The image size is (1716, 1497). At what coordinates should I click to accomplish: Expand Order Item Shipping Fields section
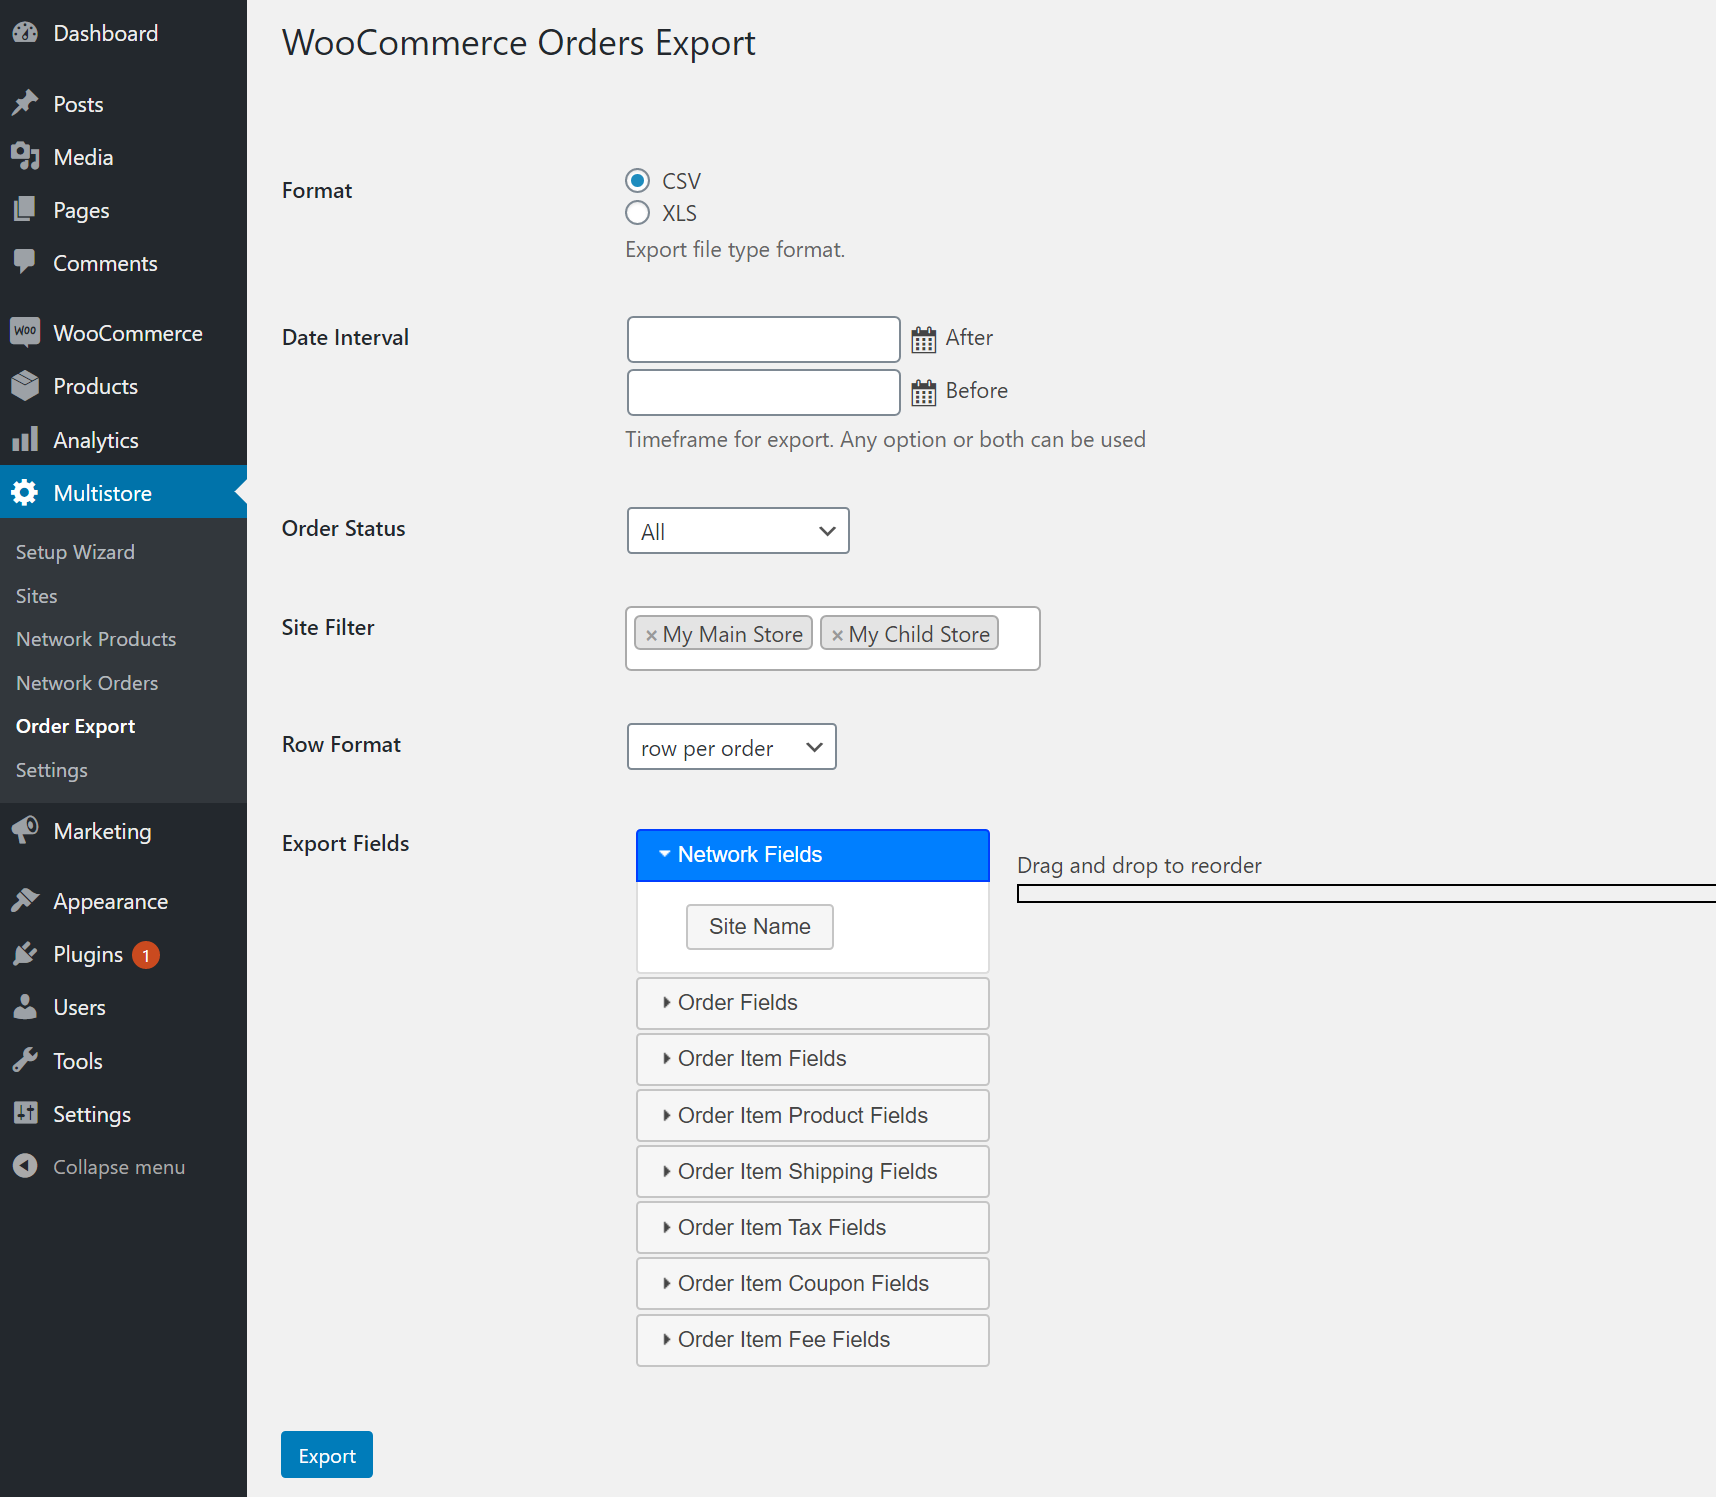(x=813, y=1171)
